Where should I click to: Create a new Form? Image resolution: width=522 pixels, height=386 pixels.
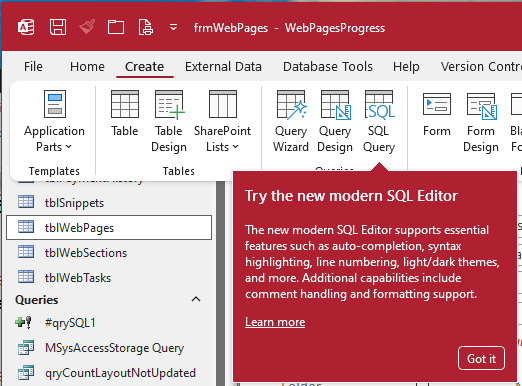(x=437, y=113)
